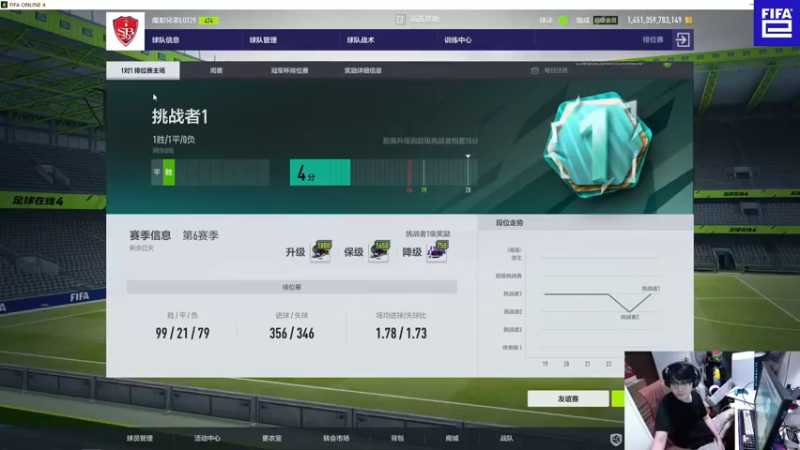800x450 pixels.
Task: Click the 排位赛 stats header bar
Action: pyautogui.click(x=292, y=287)
